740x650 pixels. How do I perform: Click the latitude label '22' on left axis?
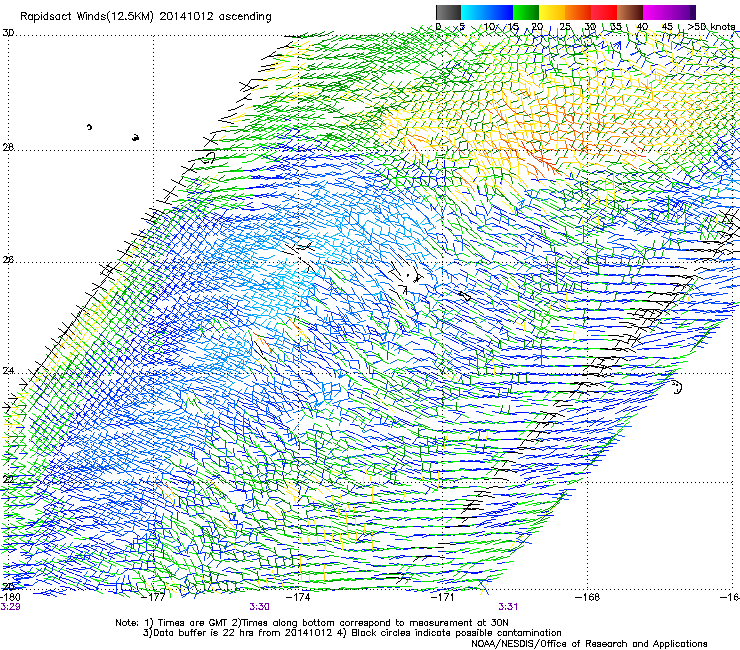8,480
